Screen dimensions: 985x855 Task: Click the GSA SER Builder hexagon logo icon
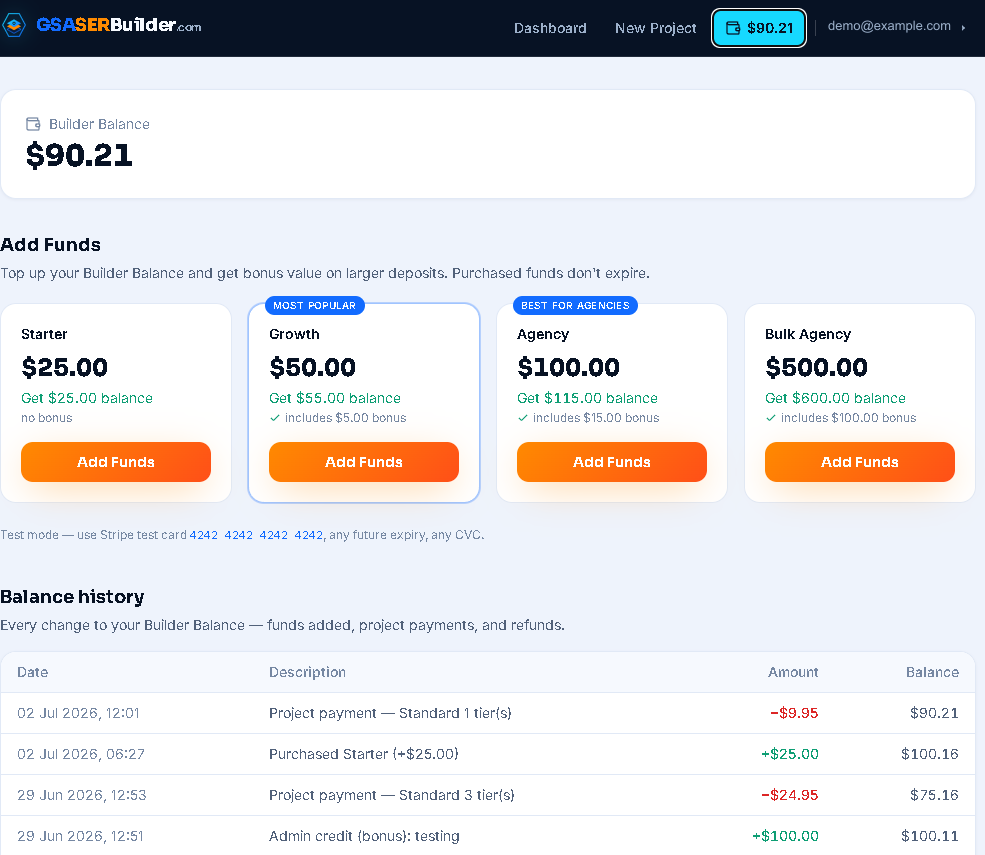(x=14, y=26)
